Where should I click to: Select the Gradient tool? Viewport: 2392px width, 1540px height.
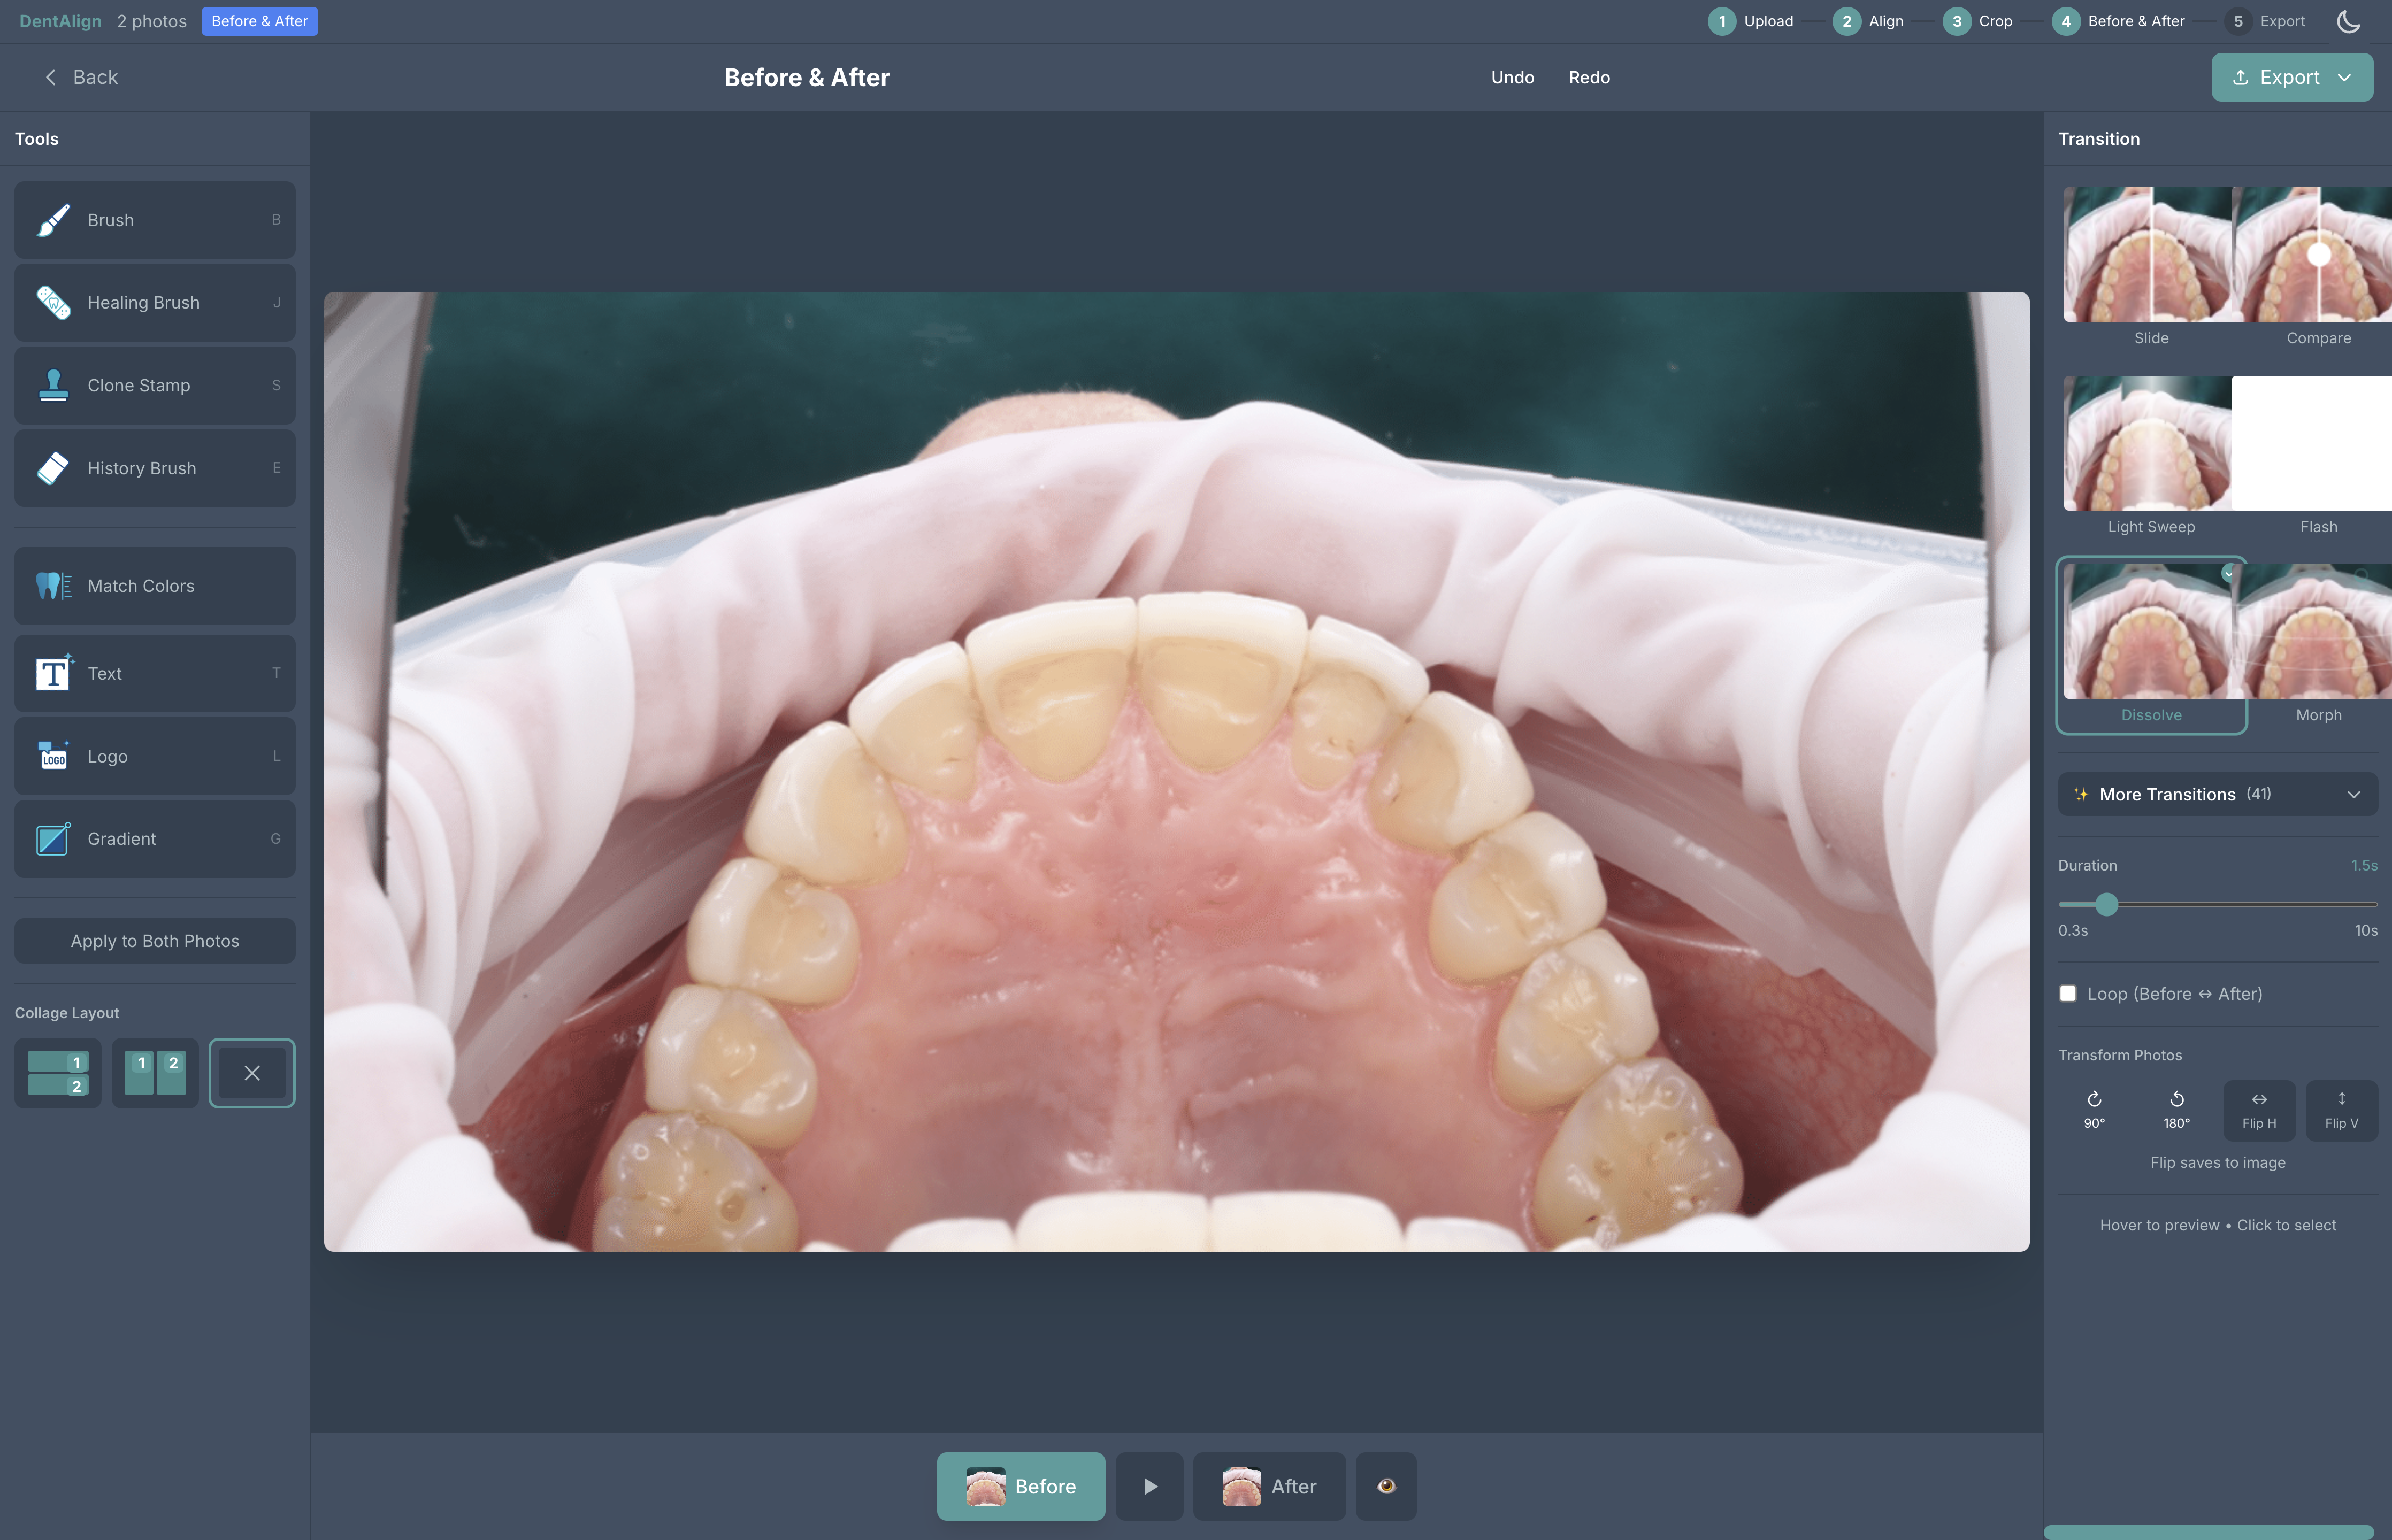(x=154, y=839)
